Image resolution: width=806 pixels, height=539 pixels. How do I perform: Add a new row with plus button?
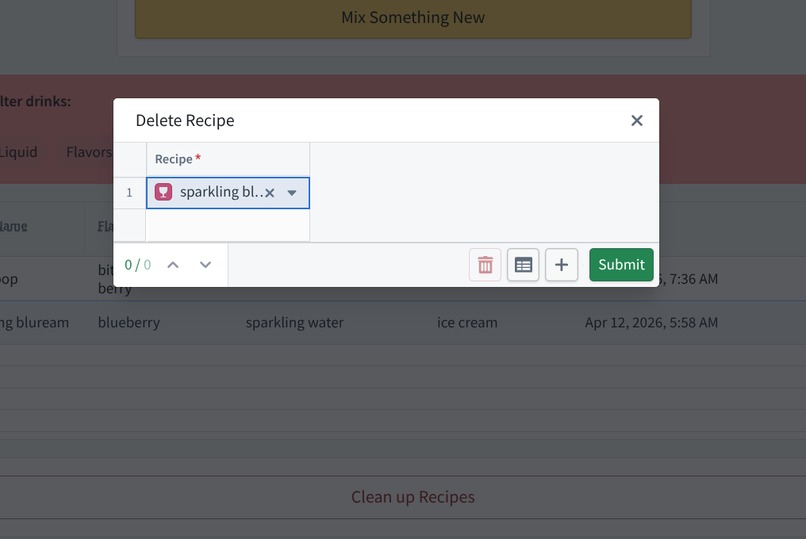click(561, 265)
